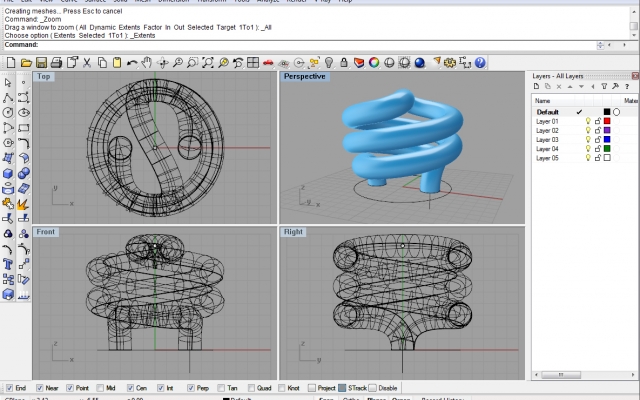The height and width of the screenshot is (400, 640).
Task: Click the Paste clipboard icon
Action: [117, 63]
